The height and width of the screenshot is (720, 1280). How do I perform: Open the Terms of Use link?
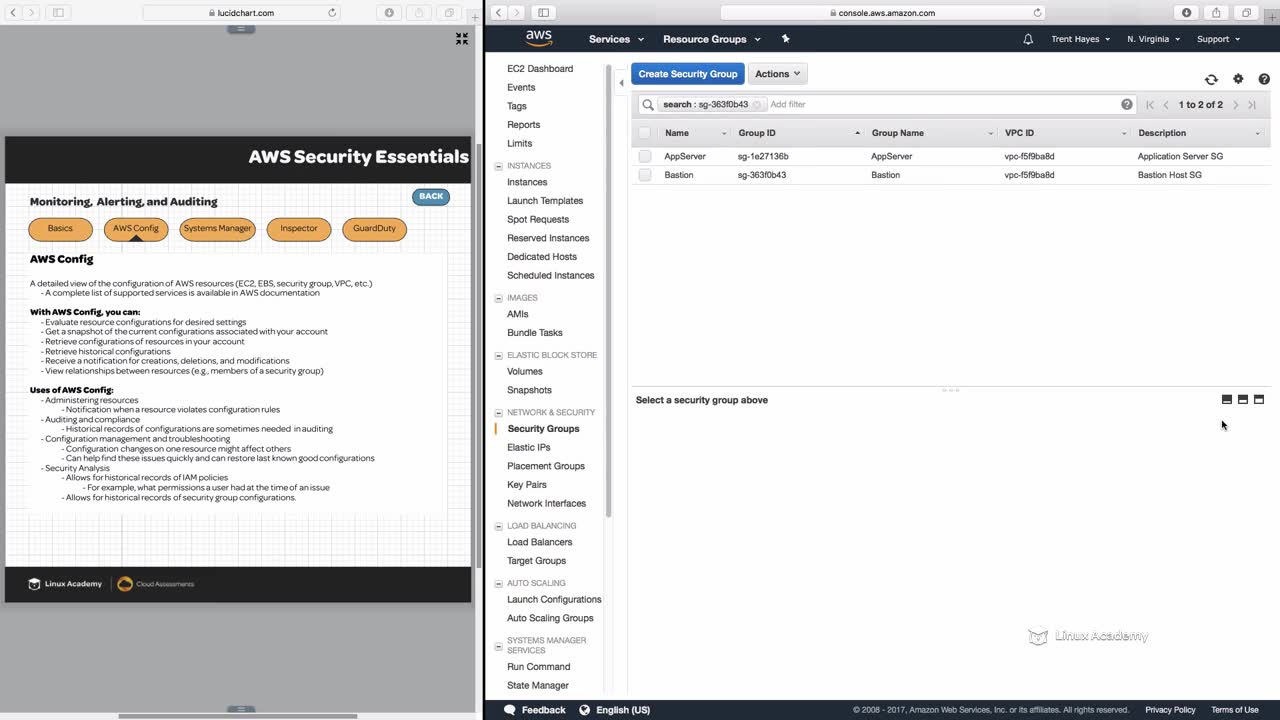click(1235, 710)
